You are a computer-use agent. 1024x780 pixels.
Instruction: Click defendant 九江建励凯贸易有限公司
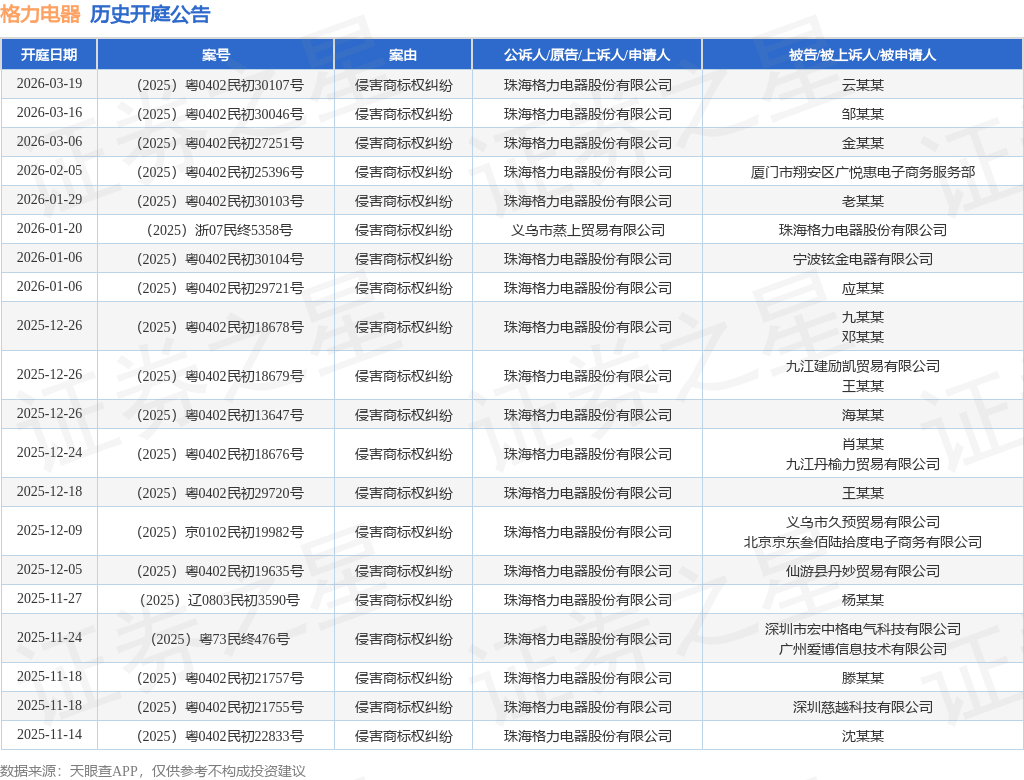pyautogui.click(x=863, y=366)
